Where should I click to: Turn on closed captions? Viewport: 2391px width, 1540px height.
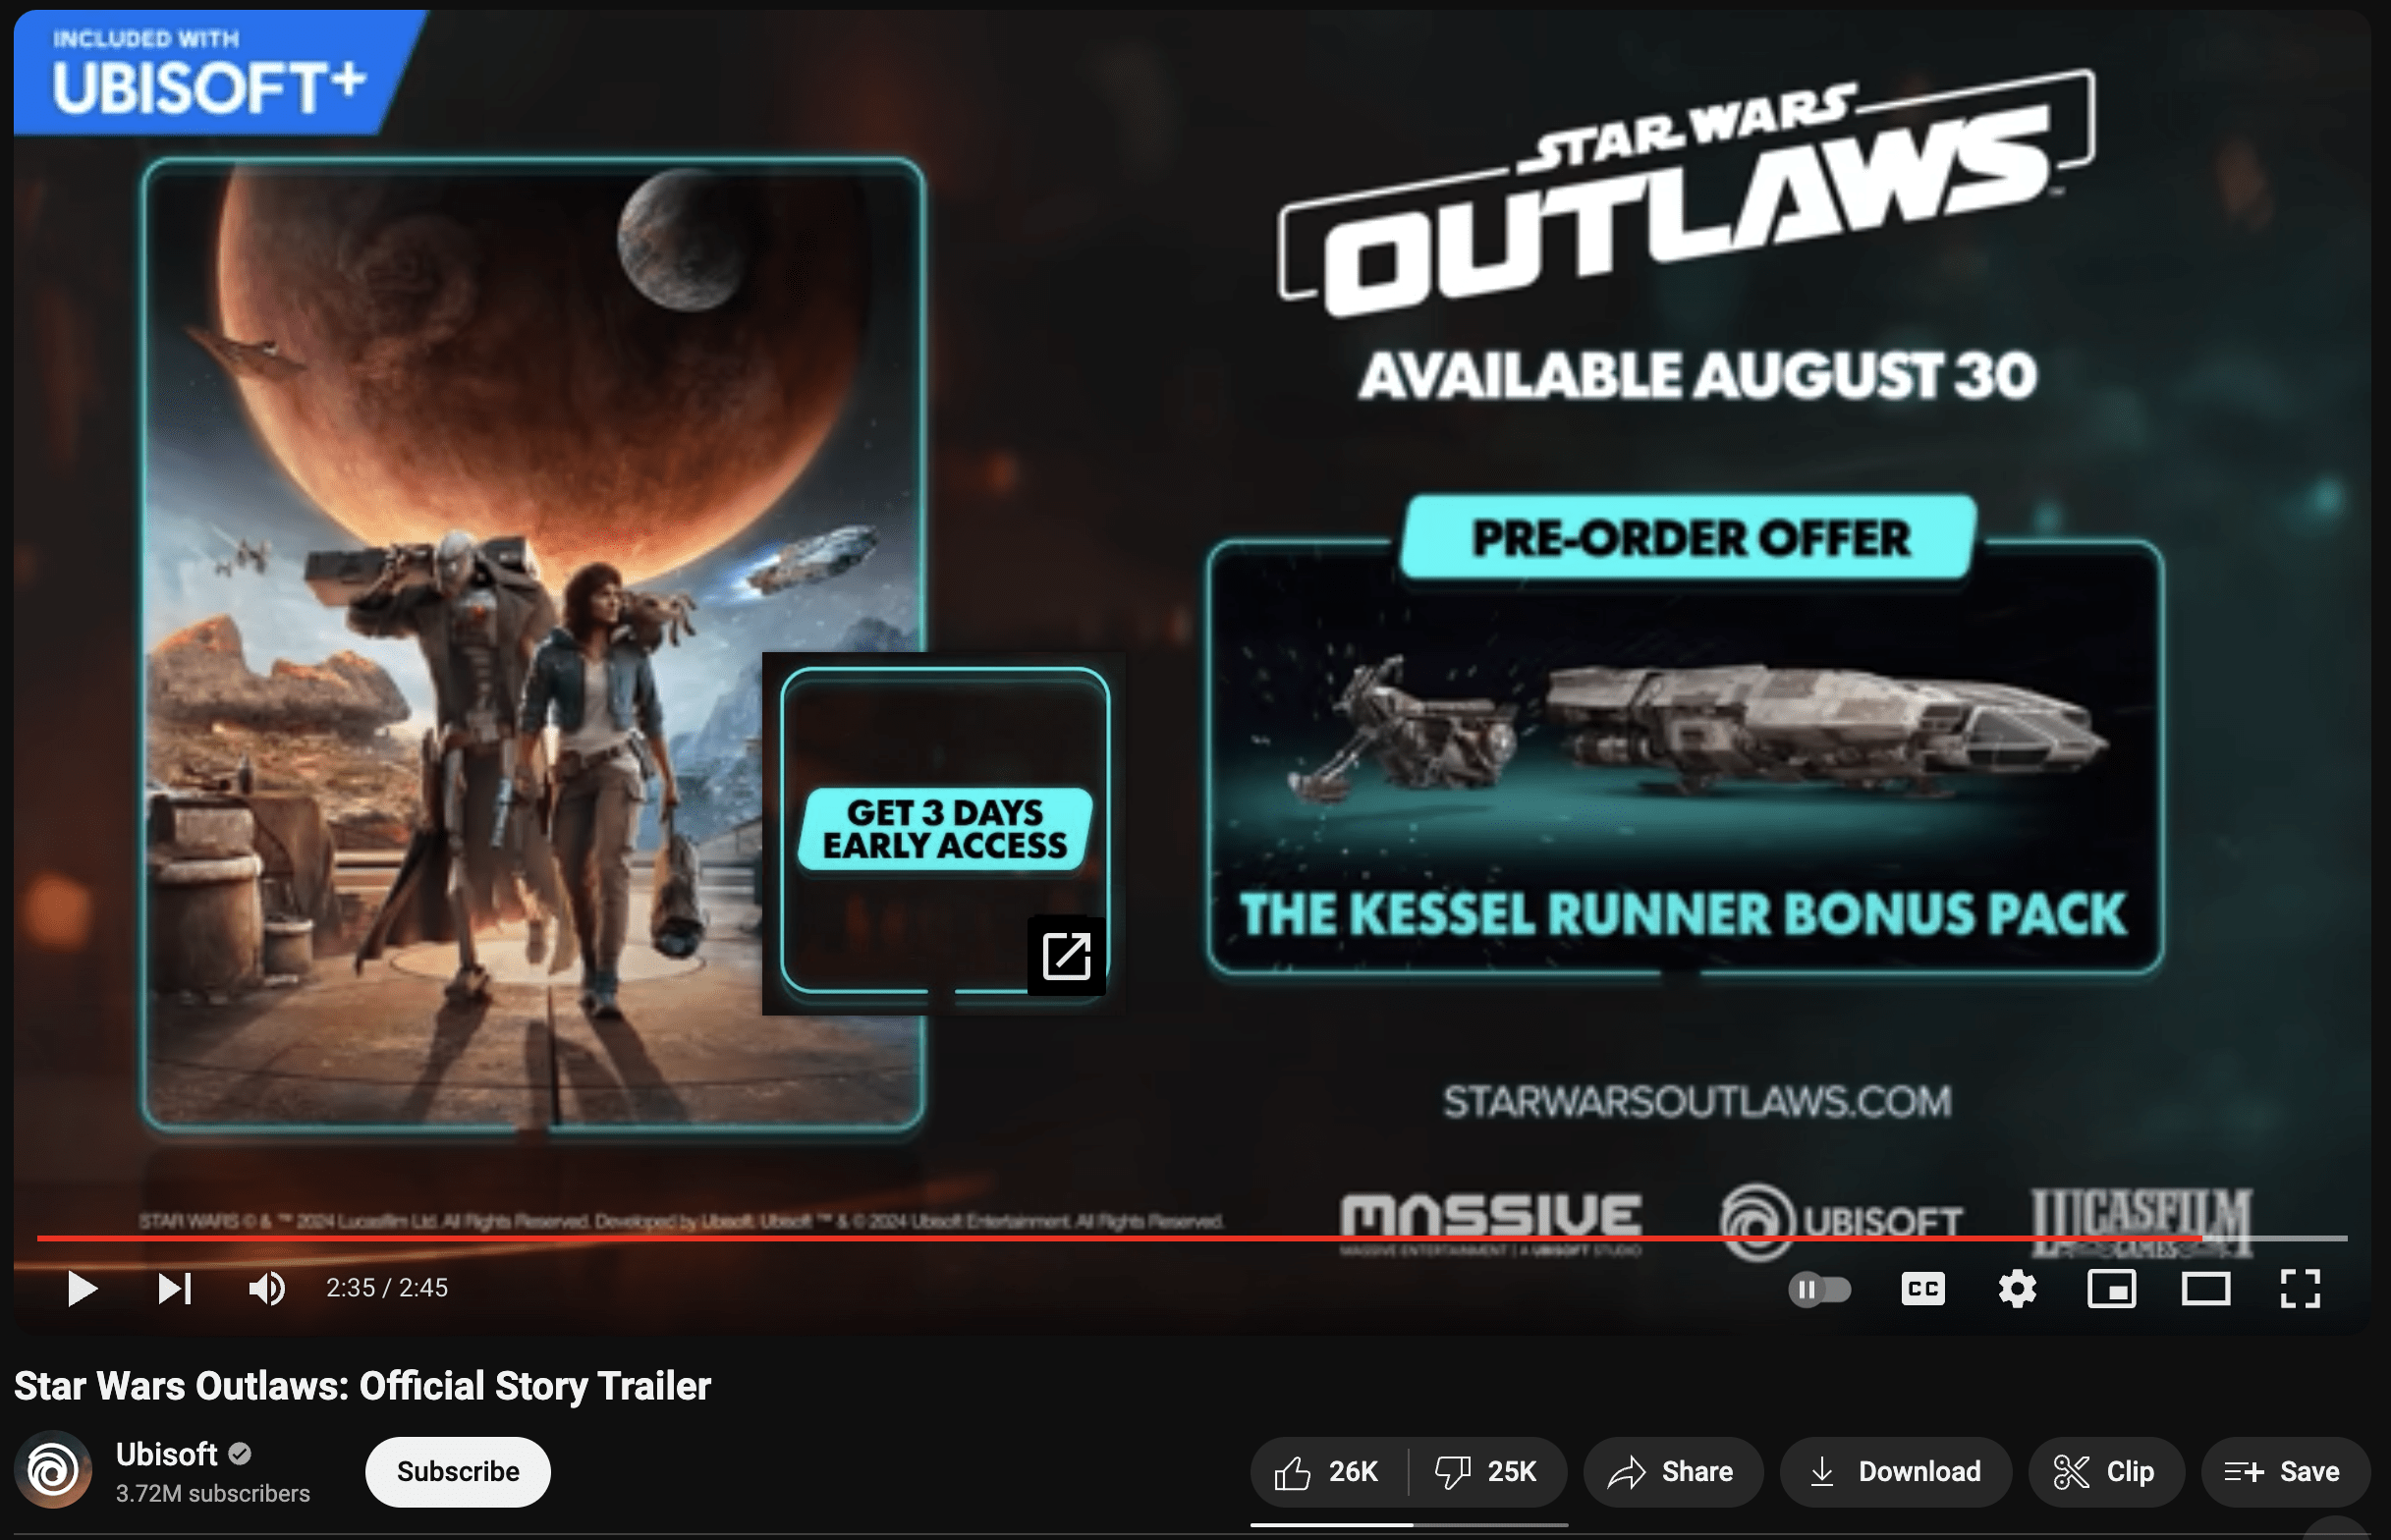[x=1922, y=1289]
